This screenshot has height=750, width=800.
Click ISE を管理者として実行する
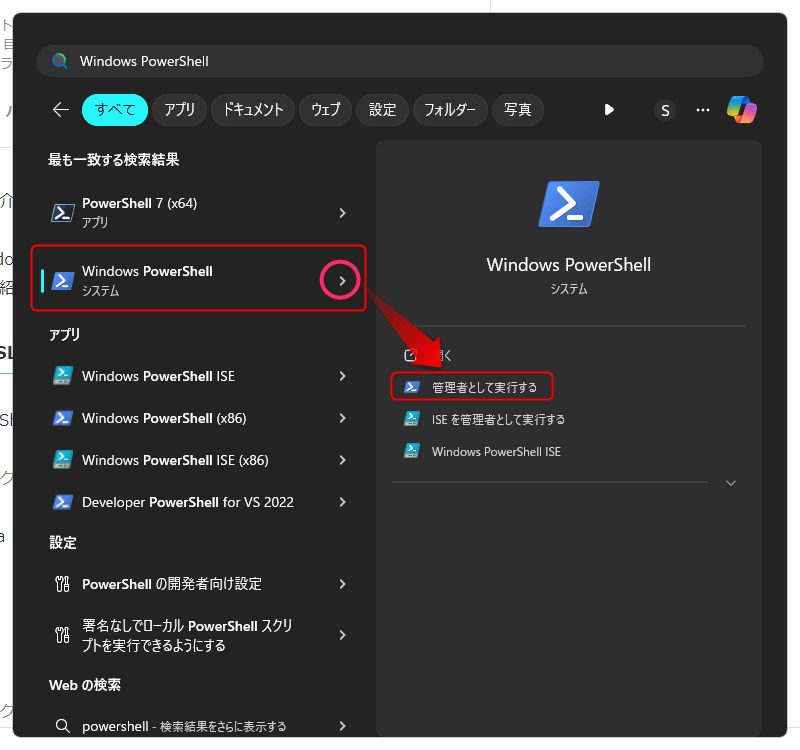click(x=498, y=419)
